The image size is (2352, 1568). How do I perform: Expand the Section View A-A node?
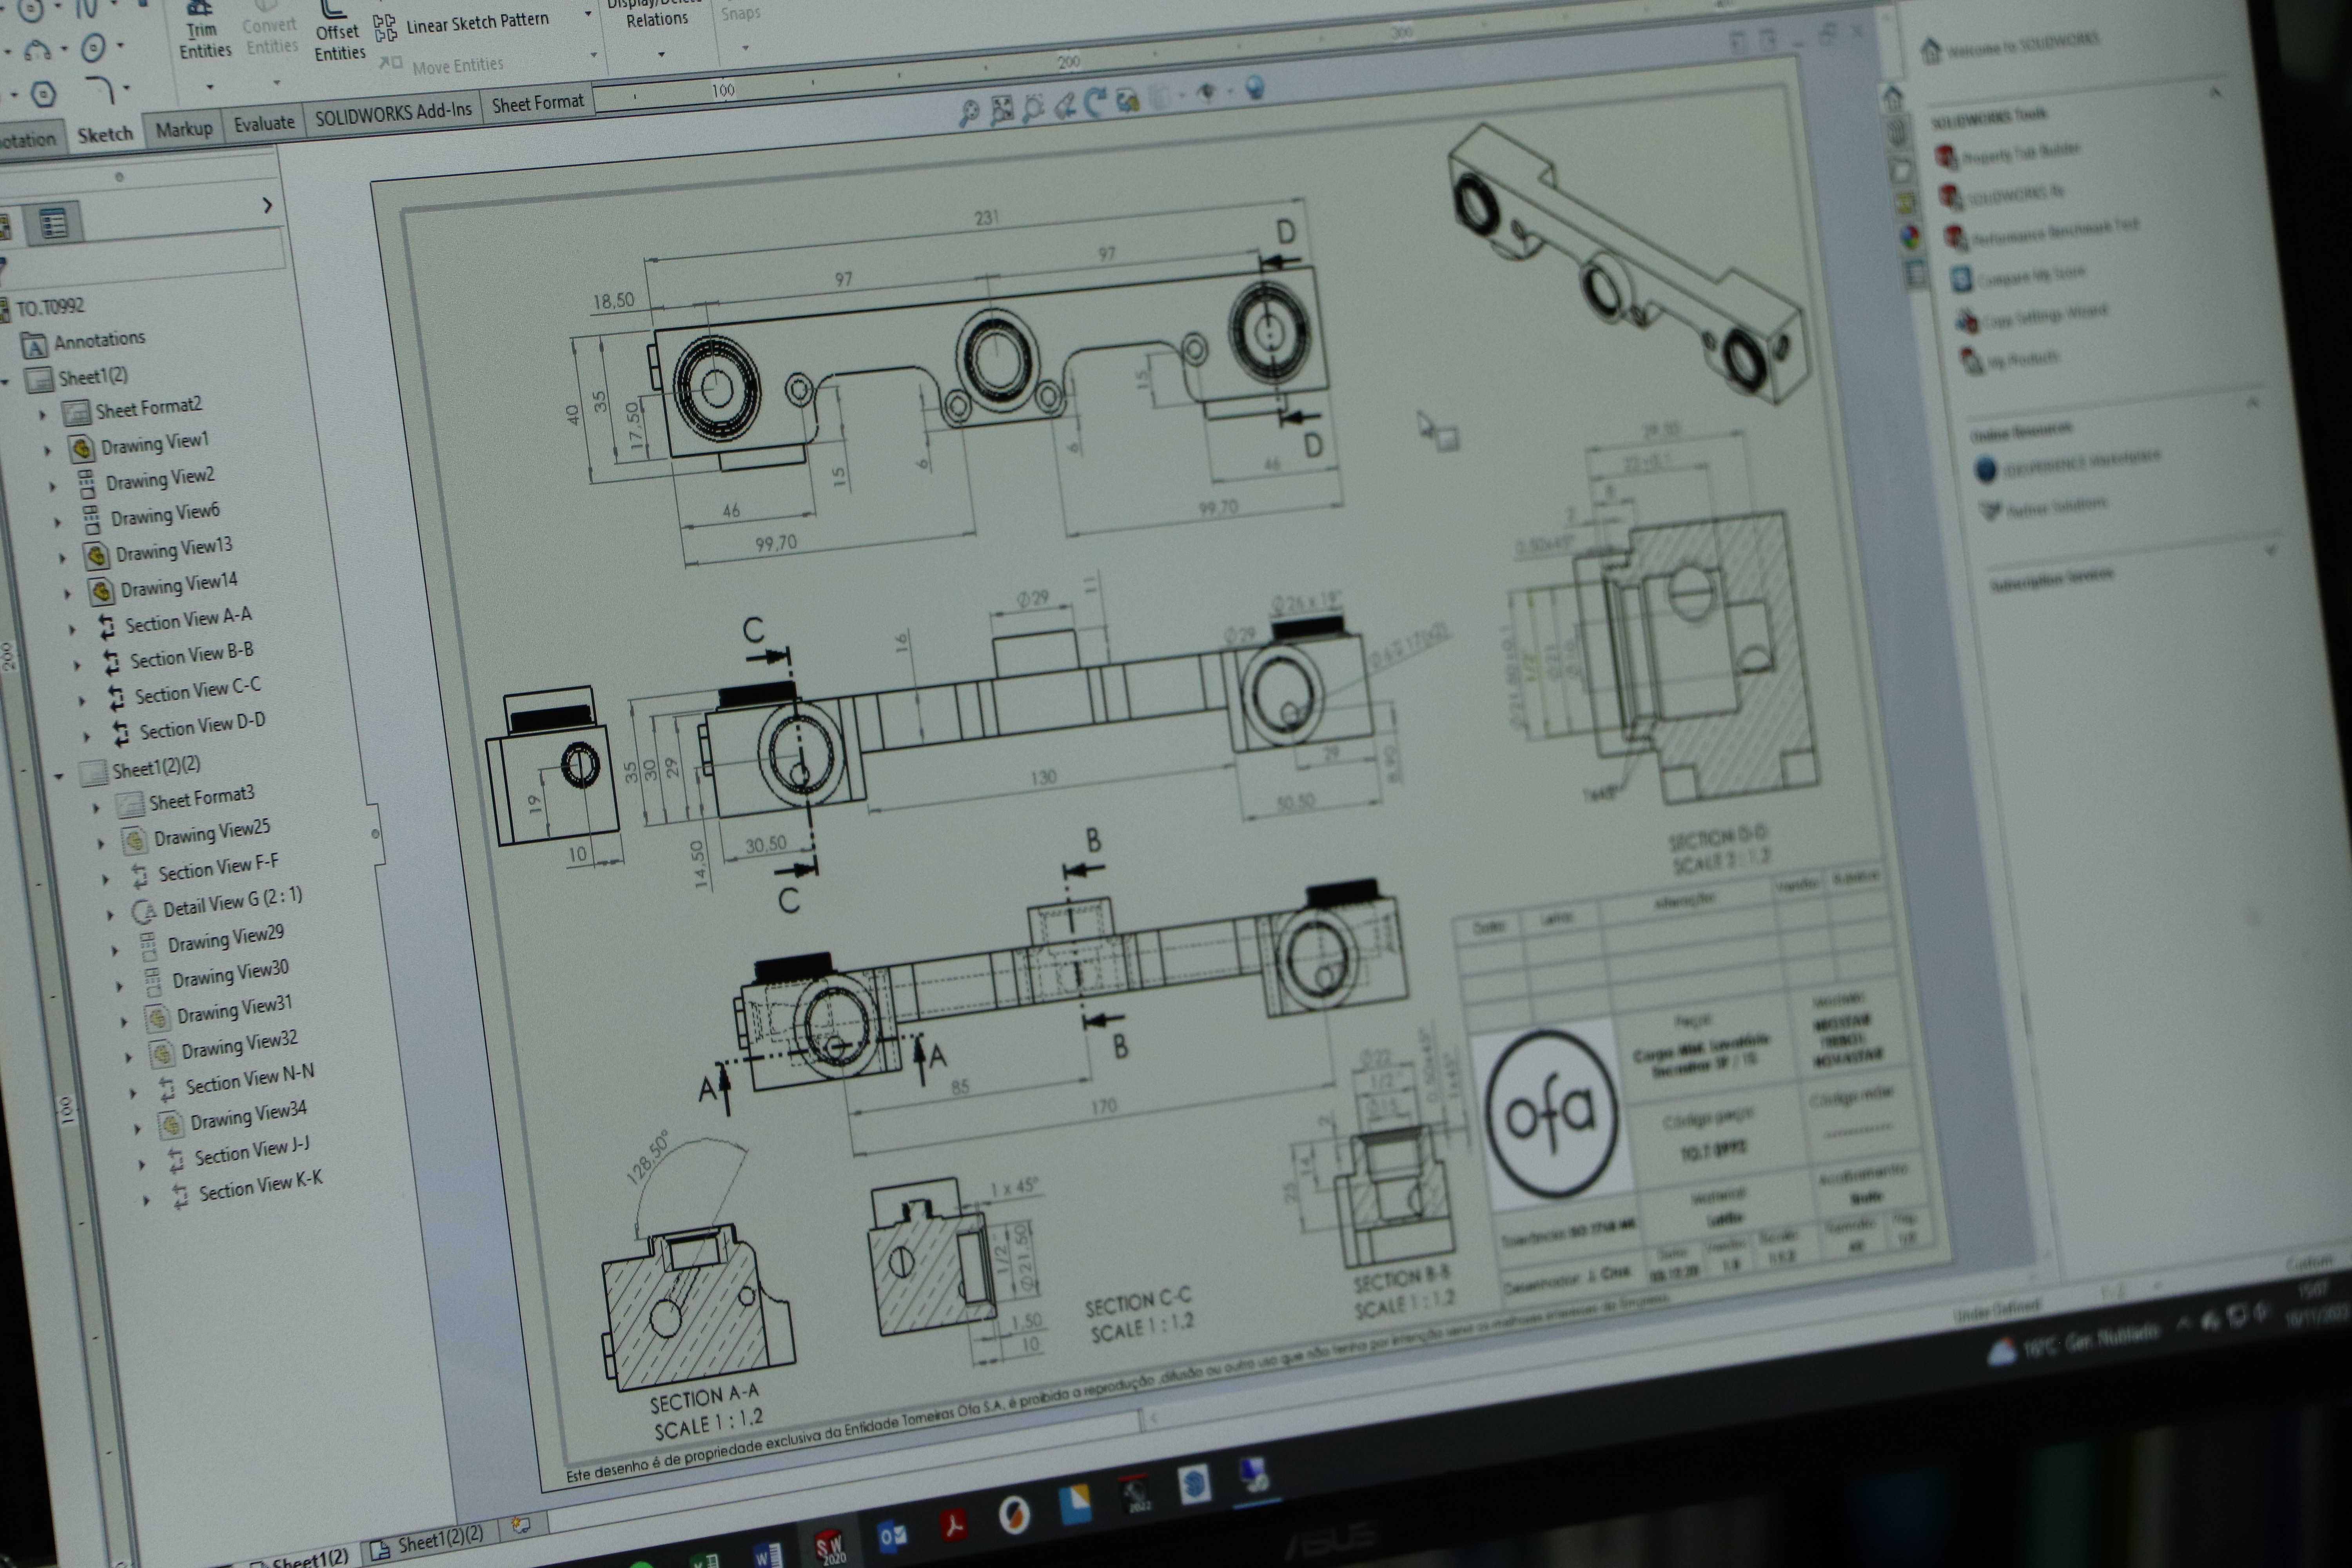pyautogui.click(x=72, y=629)
